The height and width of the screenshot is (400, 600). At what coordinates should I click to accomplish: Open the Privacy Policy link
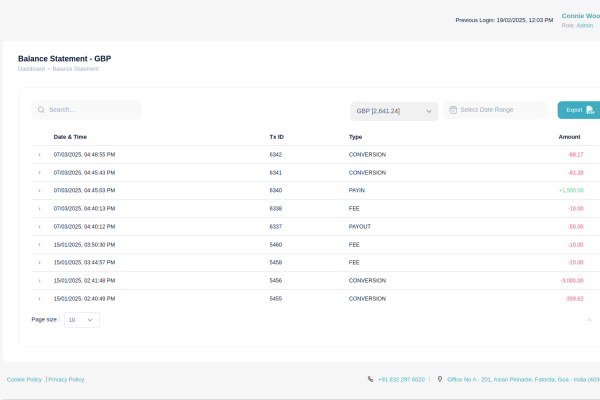pos(67,380)
